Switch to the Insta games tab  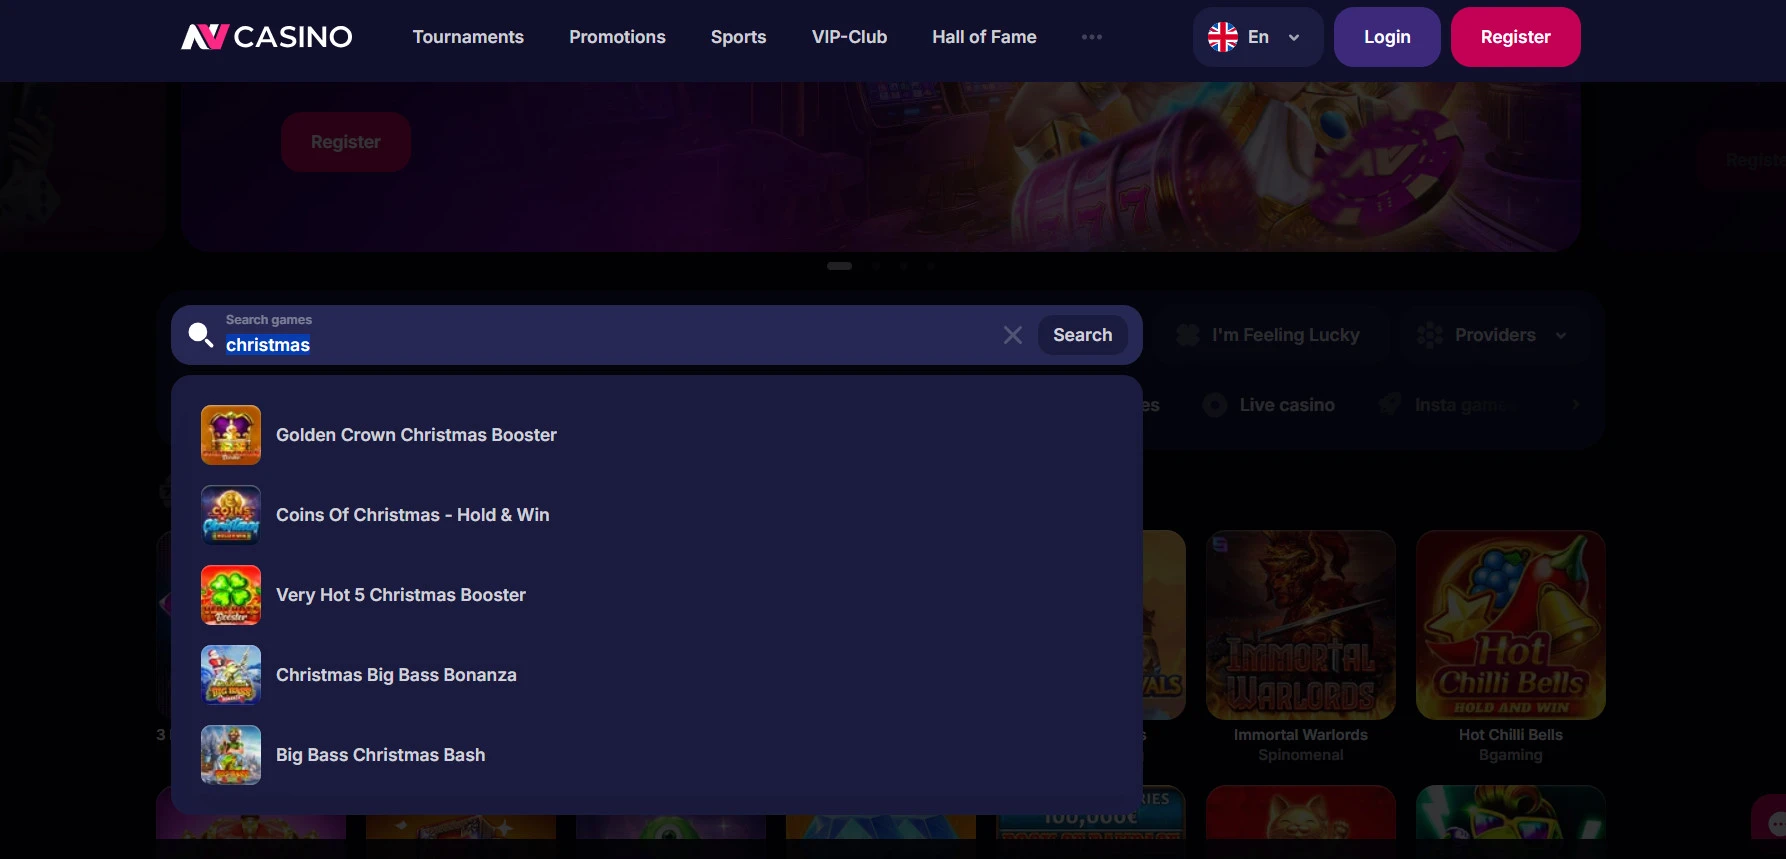pyautogui.click(x=1449, y=405)
